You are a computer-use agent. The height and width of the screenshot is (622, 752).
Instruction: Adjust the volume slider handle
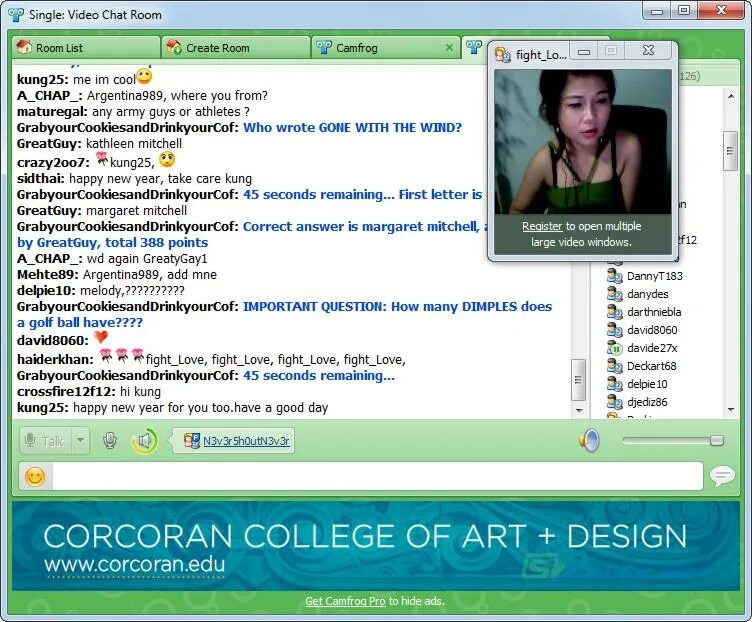[x=717, y=440]
